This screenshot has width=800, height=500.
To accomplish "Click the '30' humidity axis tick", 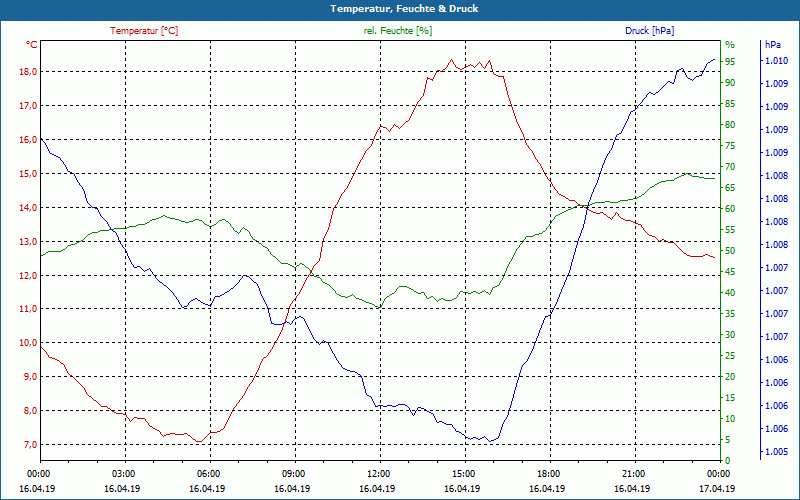I will tap(730, 335).
